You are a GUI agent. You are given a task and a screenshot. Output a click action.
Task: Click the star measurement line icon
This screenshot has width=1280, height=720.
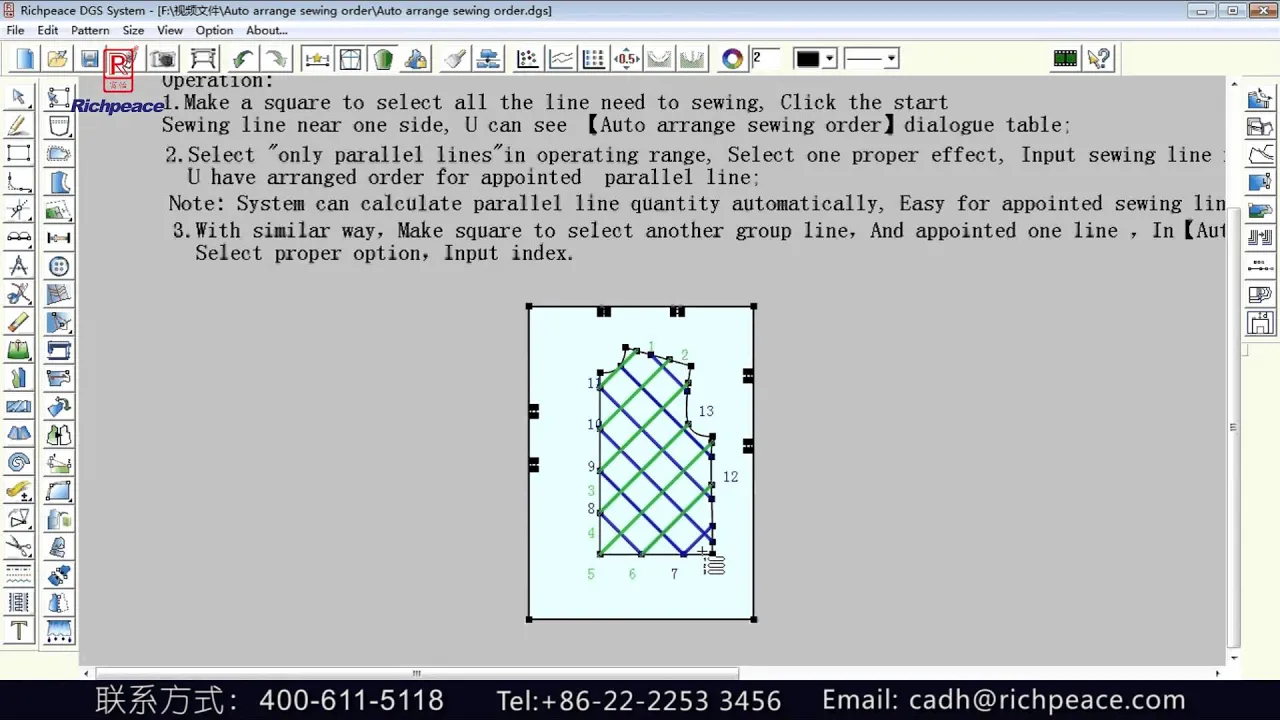click(x=317, y=59)
